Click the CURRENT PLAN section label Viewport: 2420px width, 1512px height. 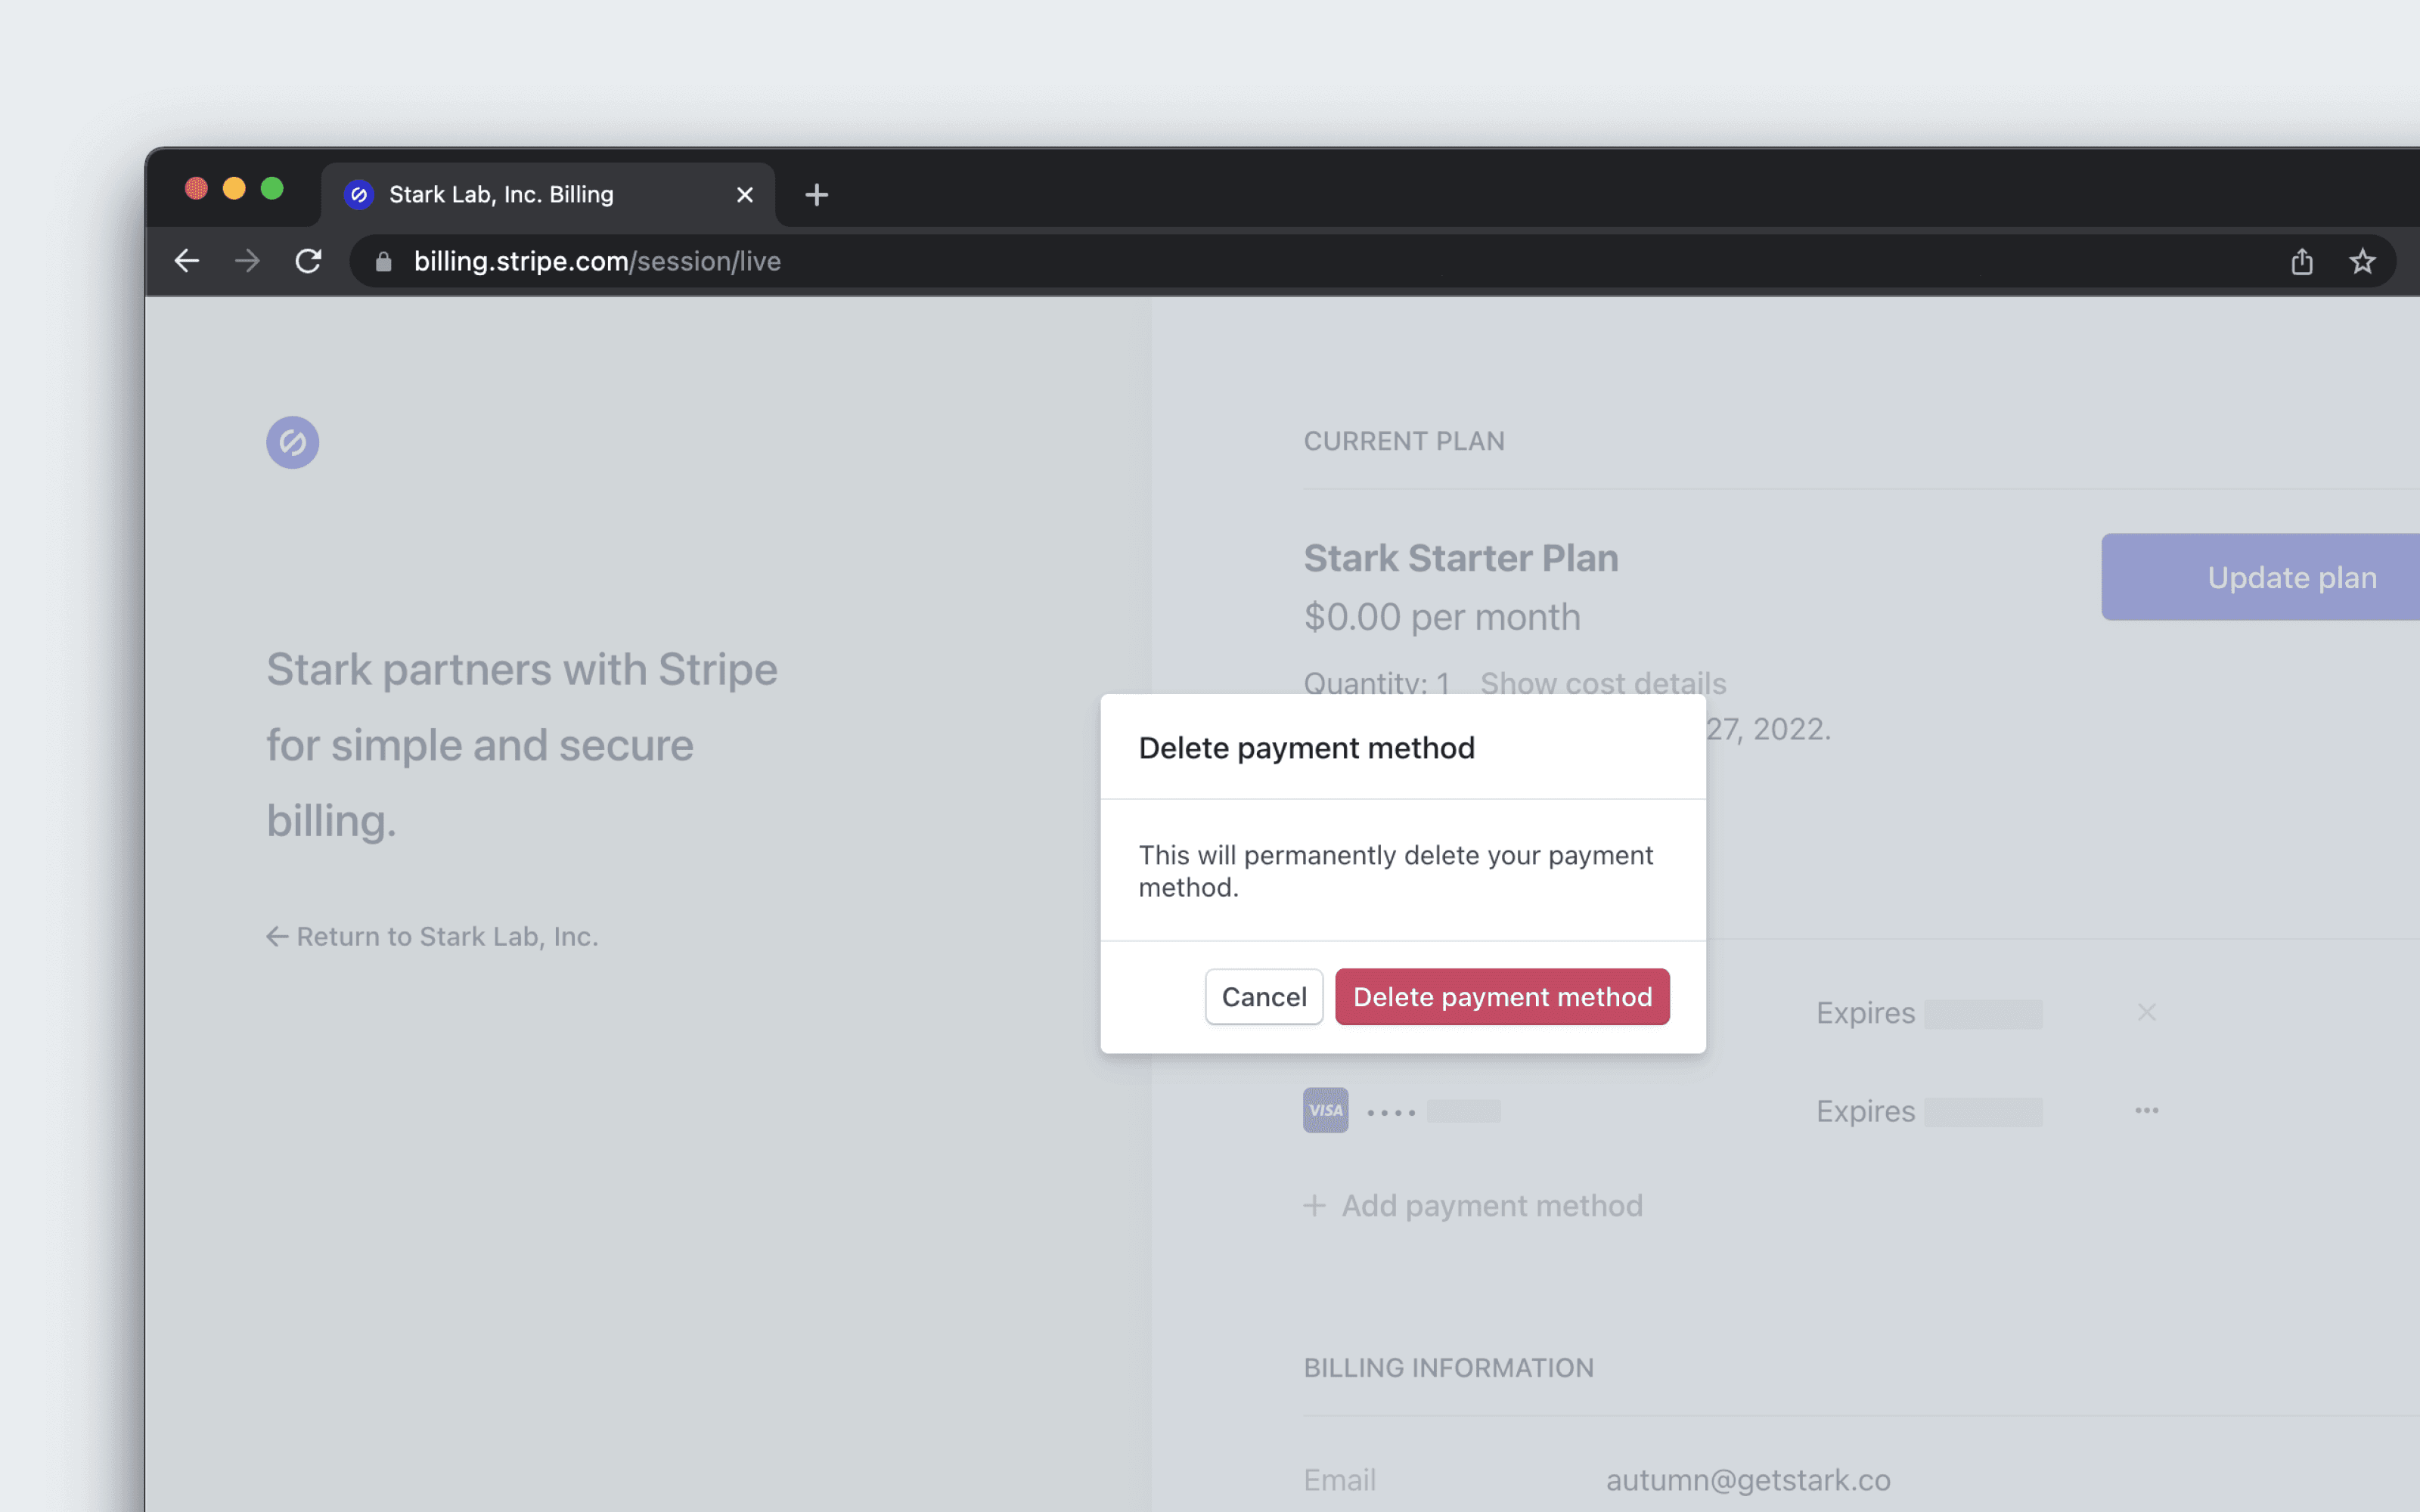coord(1404,441)
